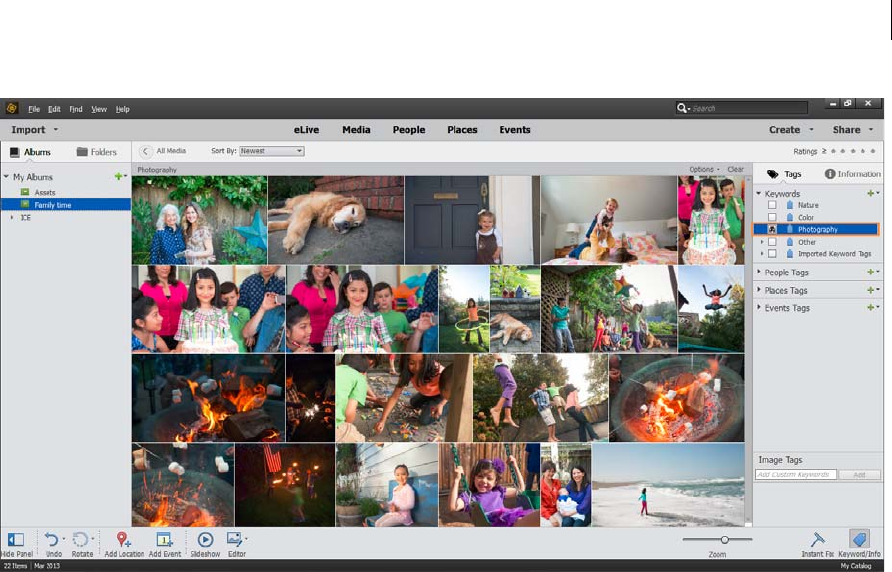Start the Slideshow
892x572 pixels.
[205, 539]
